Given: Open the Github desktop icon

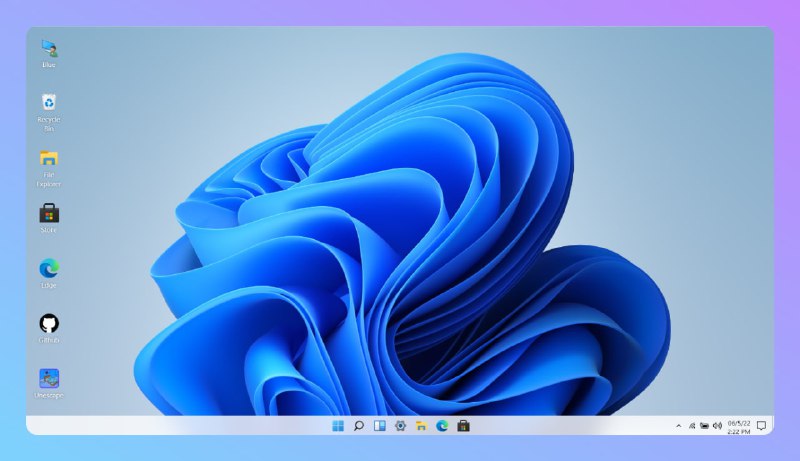Looking at the screenshot, I should click(x=49, y=328).
